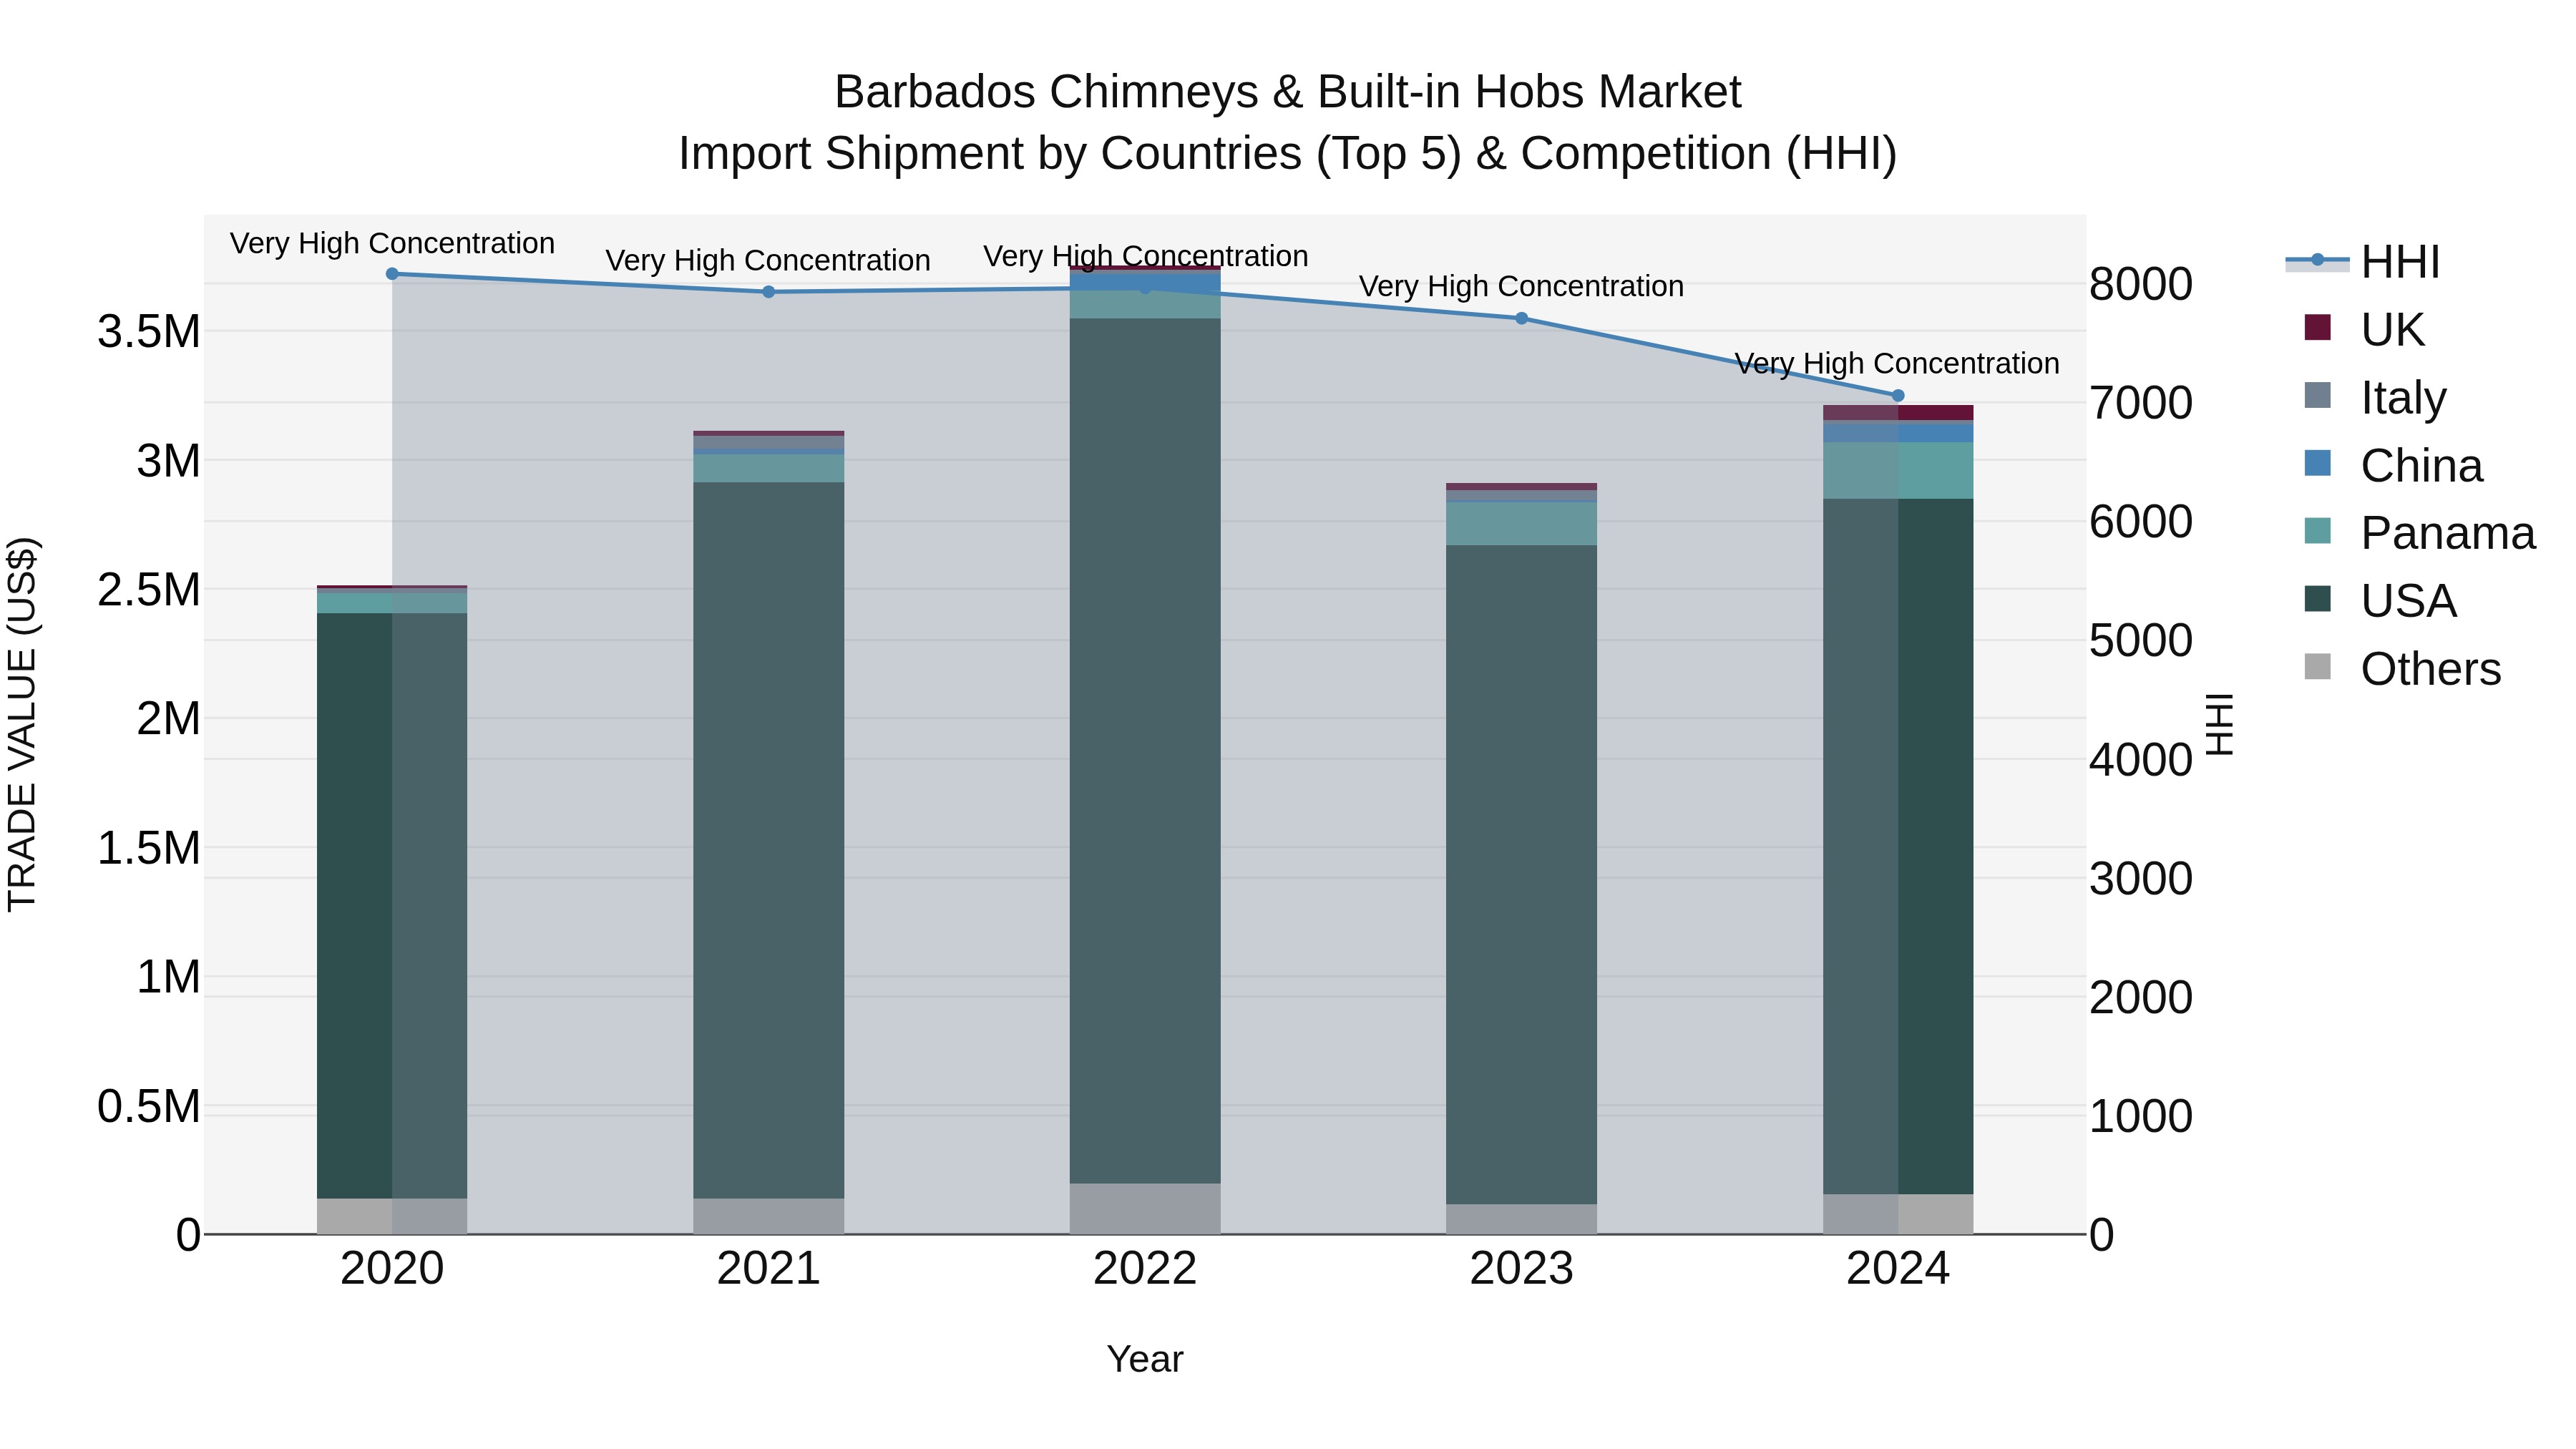This screenshot has height=1449, width=2576.
Task: Click the chart title 'Barbados Chimneys & Built-in Hobs Market'
Action: [1288, 92]
